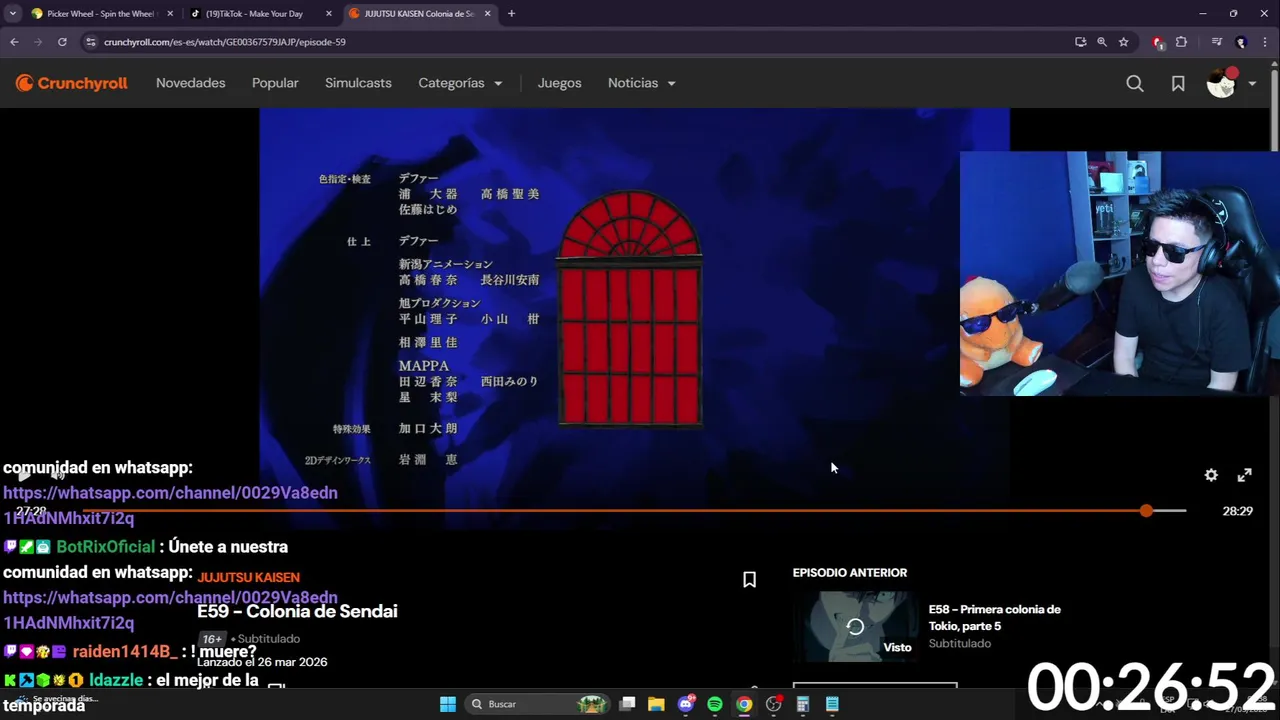Open E58 – Primera colonia de Tokio title
The width and height of the screenshot is (1280, 720).
[994, 617]
